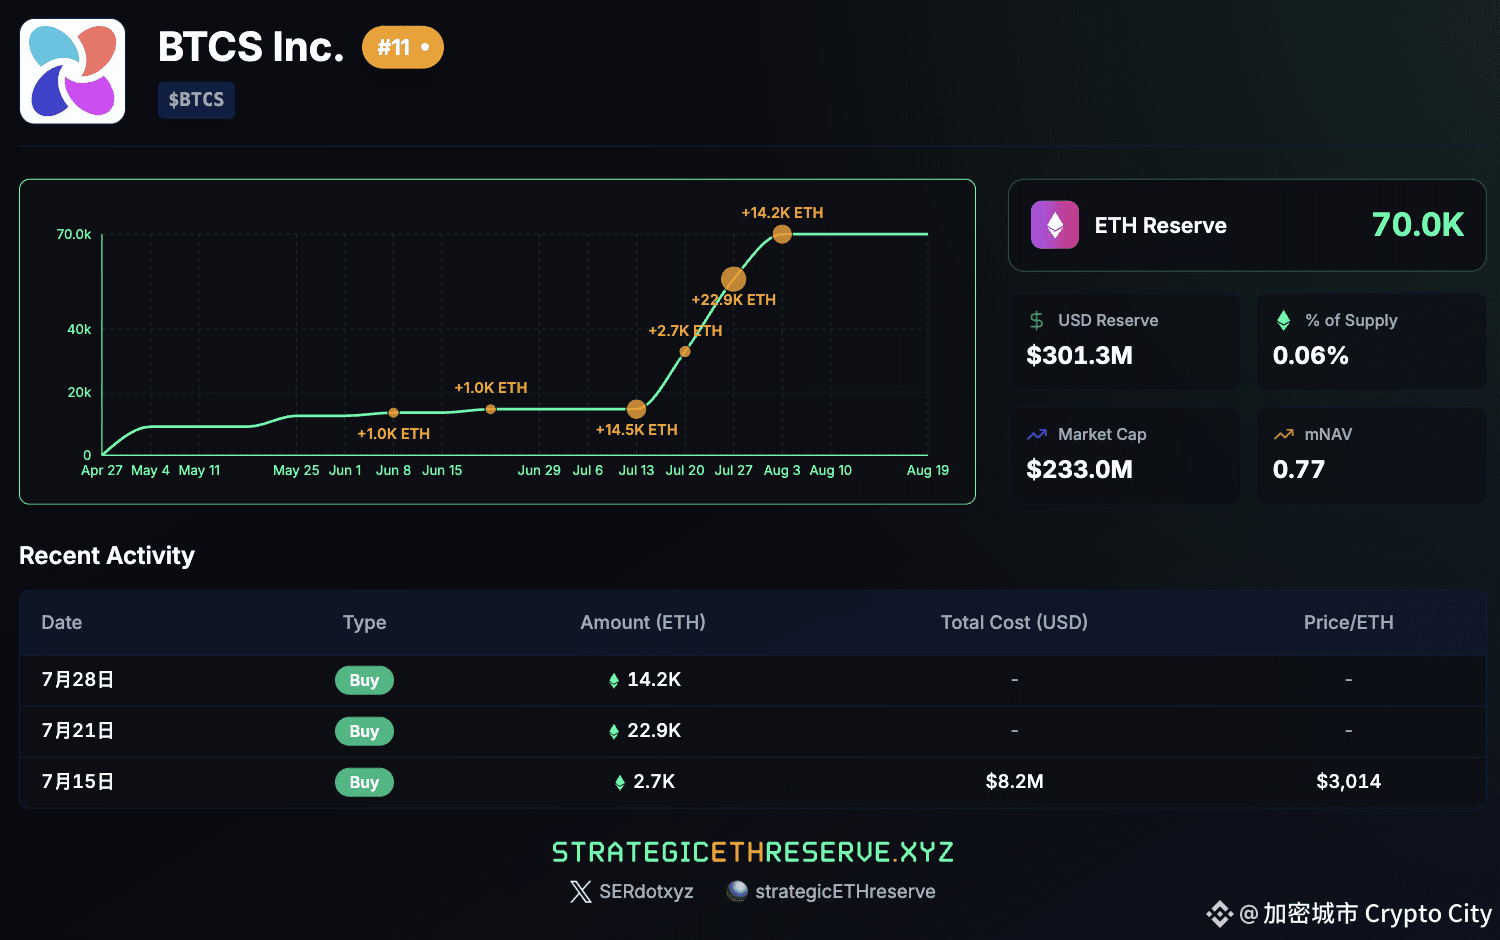Select the chart marker above Jun 8 label
The image size is (1500, 940).
point(394,413)
